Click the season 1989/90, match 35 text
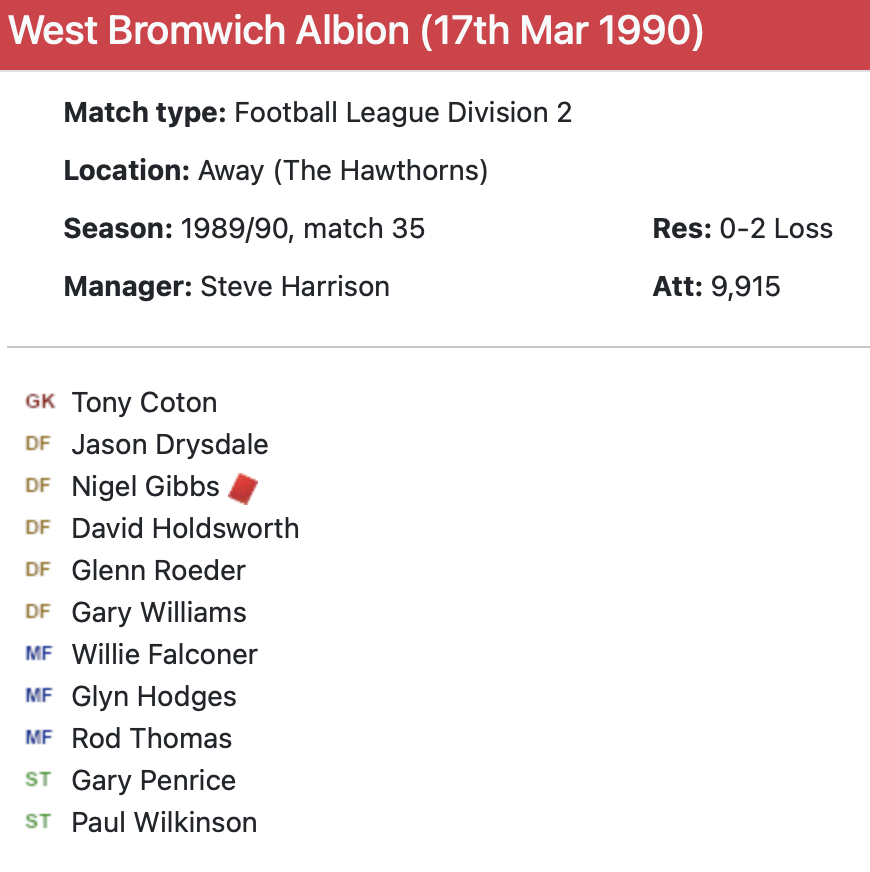The image size is (870, 872). (x=302, y=229)
